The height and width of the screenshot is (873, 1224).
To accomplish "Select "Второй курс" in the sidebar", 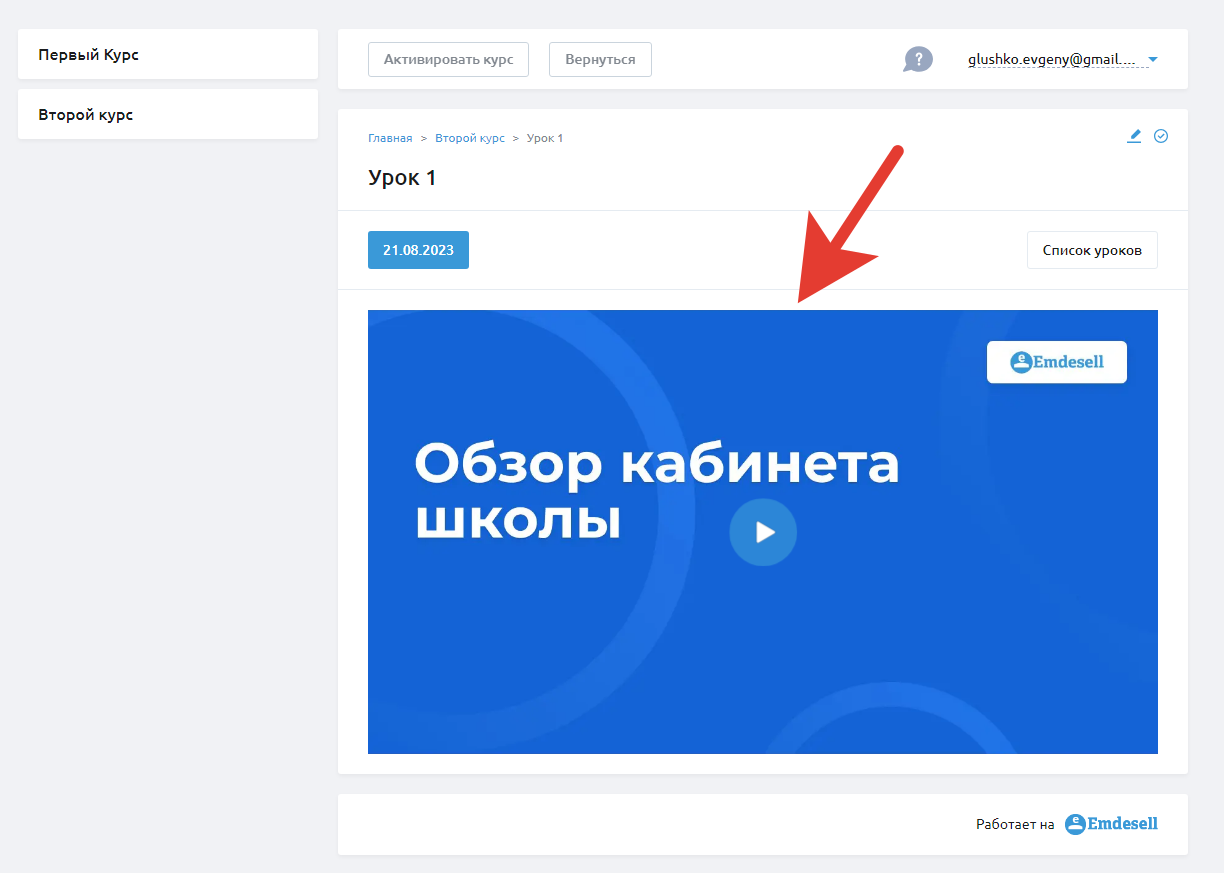I will [168, 114].
